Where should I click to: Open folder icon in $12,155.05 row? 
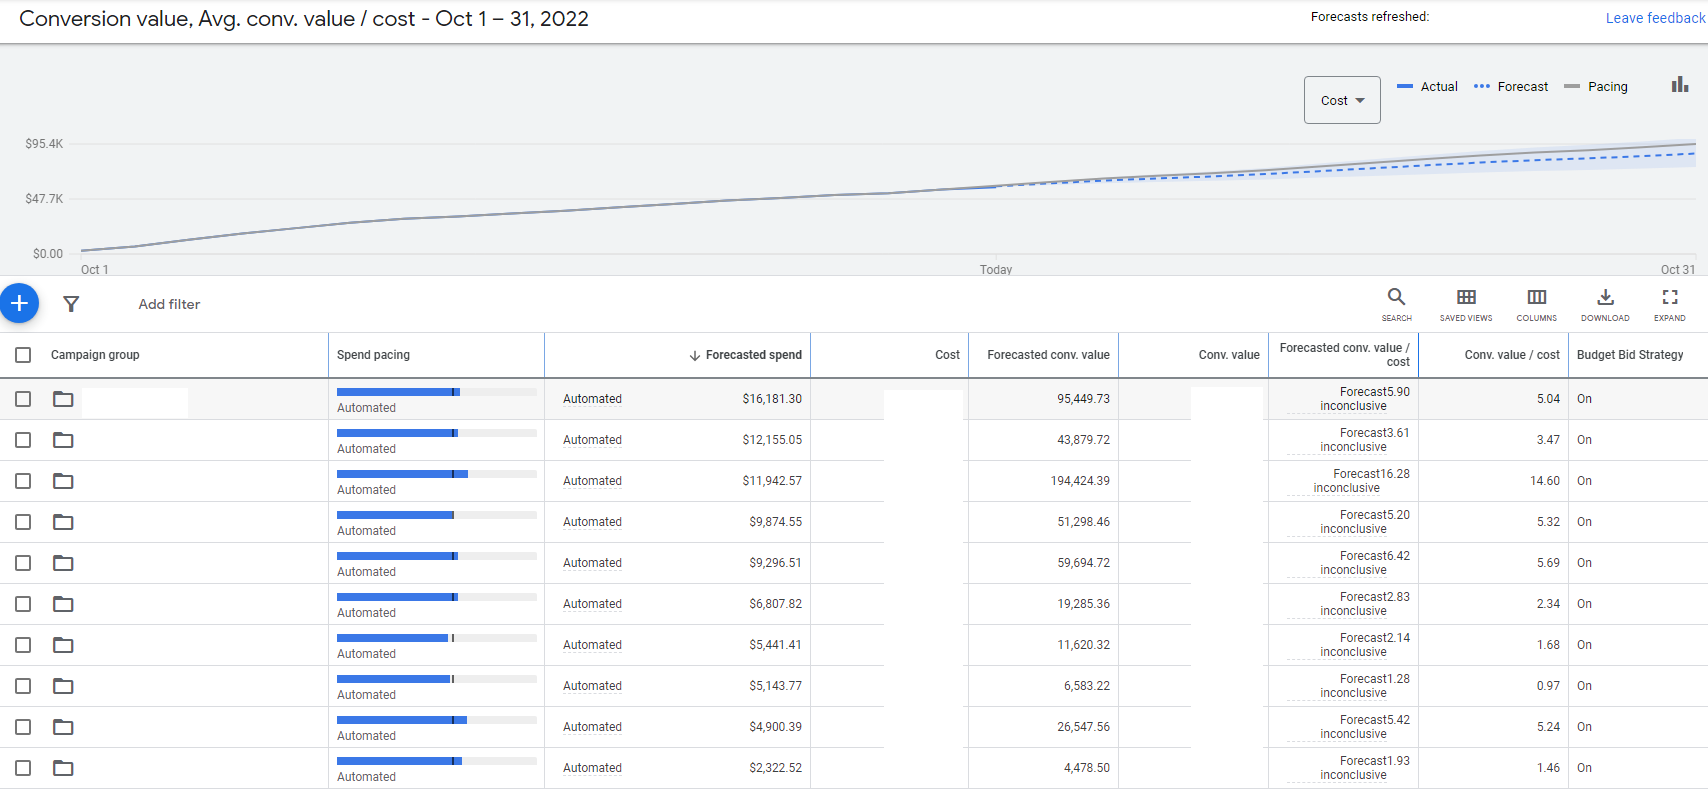coord(63,440)
